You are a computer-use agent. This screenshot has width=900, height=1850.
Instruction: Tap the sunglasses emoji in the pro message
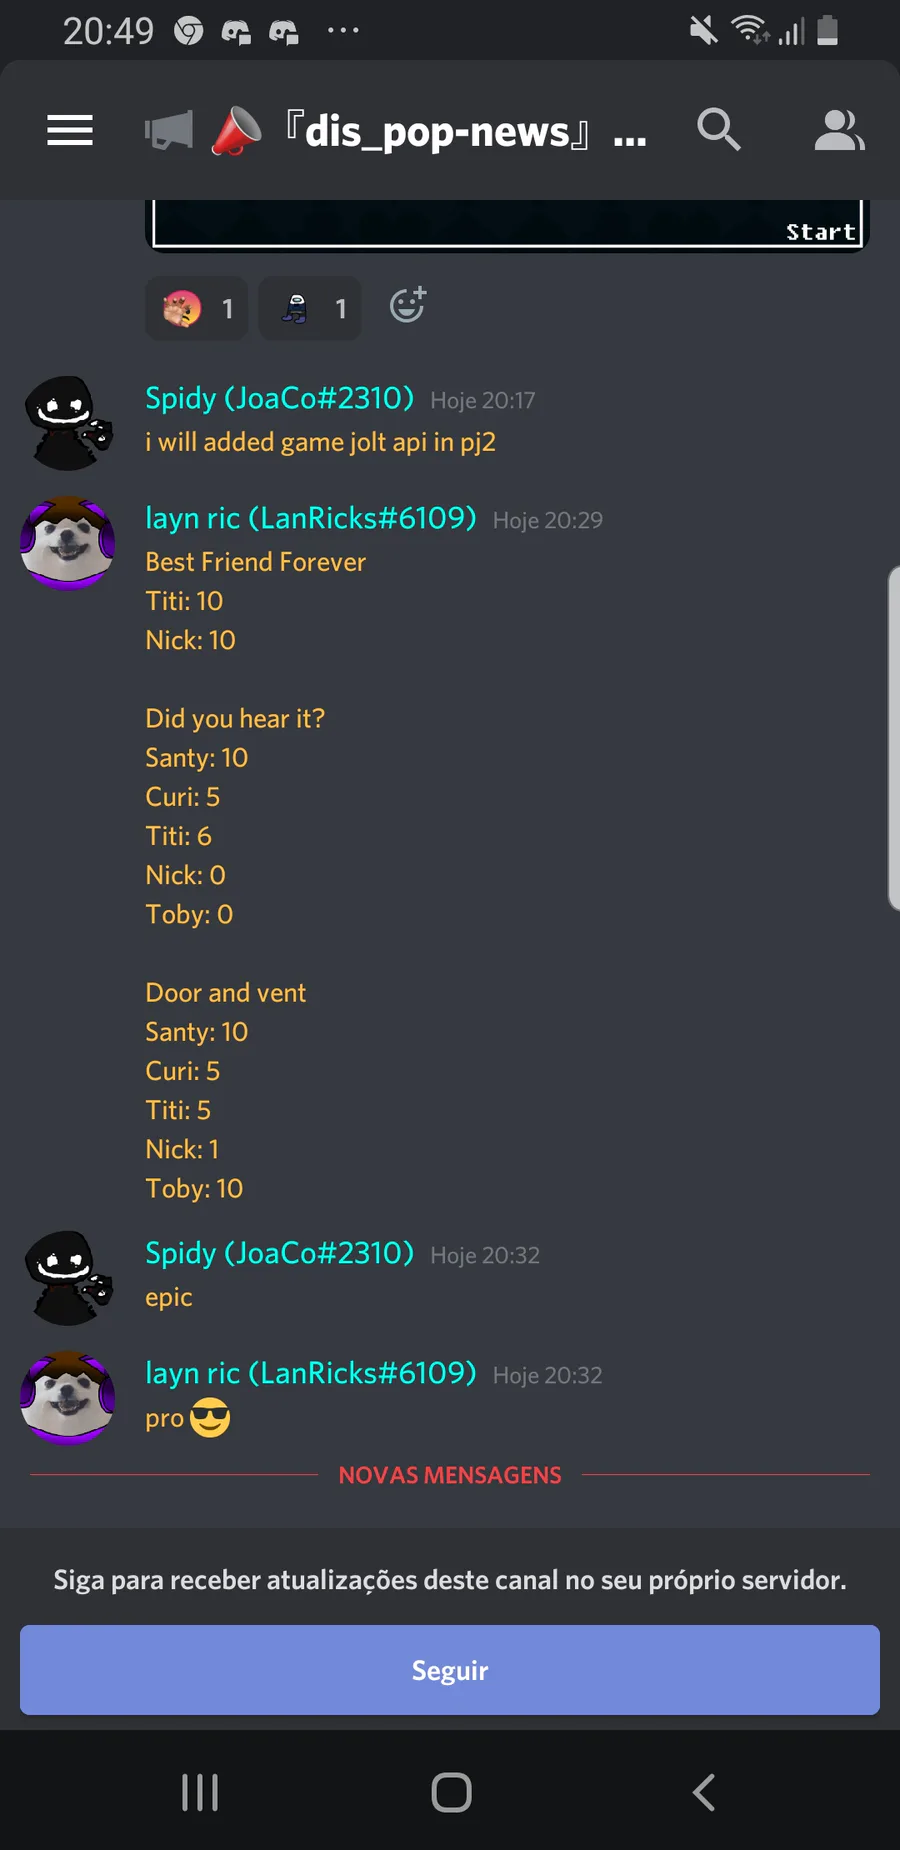pyautogui.click(x=210, y=1417)
